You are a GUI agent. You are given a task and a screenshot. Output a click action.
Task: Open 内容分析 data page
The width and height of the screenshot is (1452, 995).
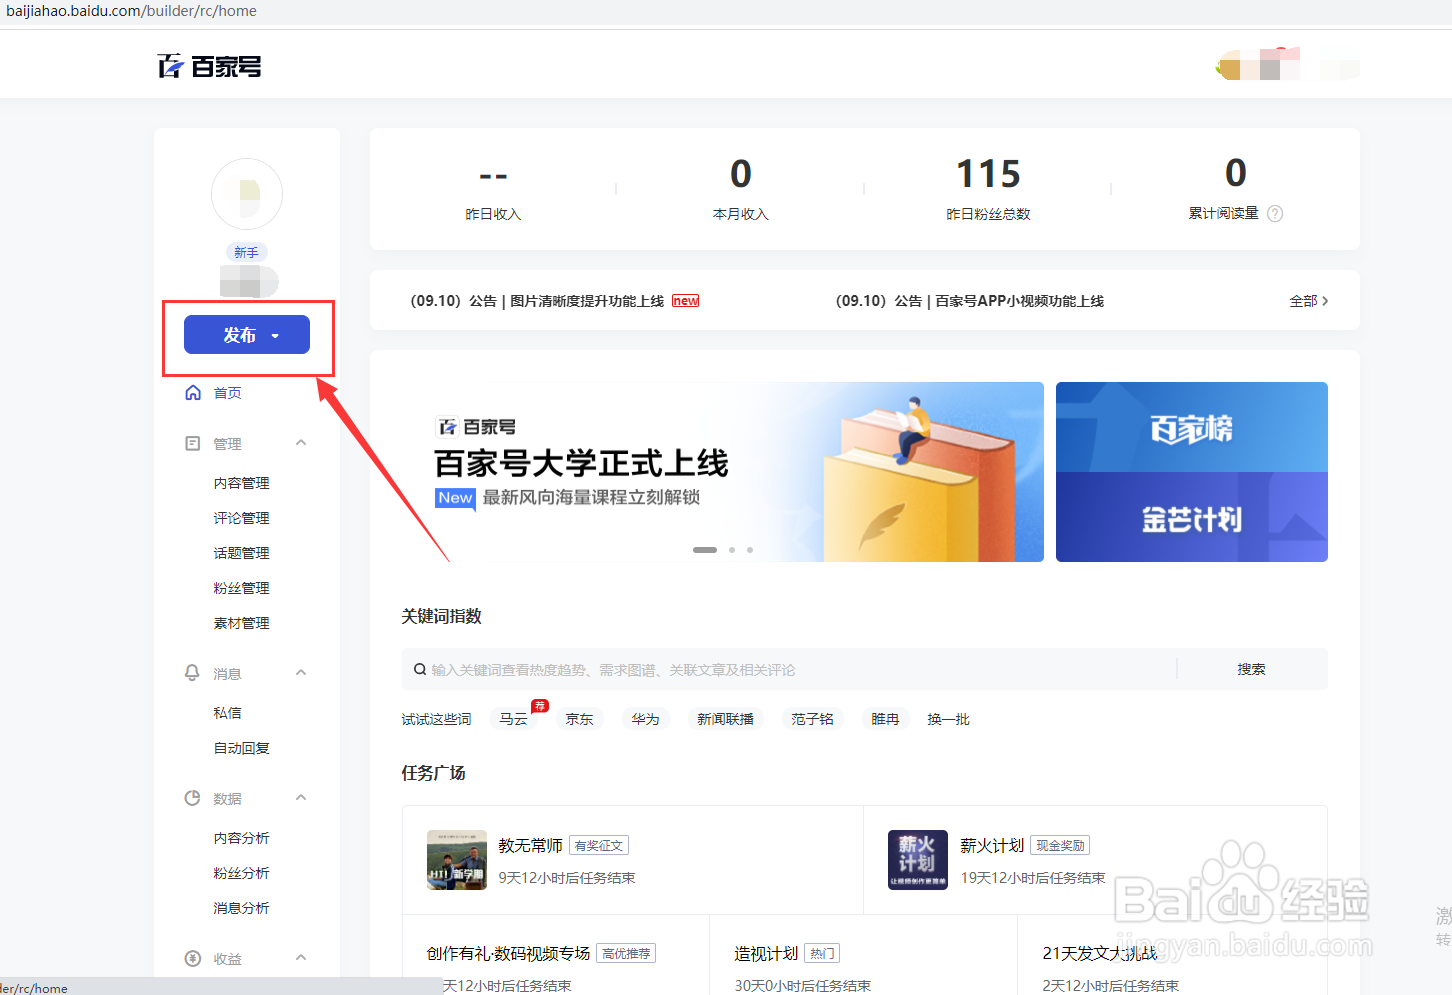point(241,838)
